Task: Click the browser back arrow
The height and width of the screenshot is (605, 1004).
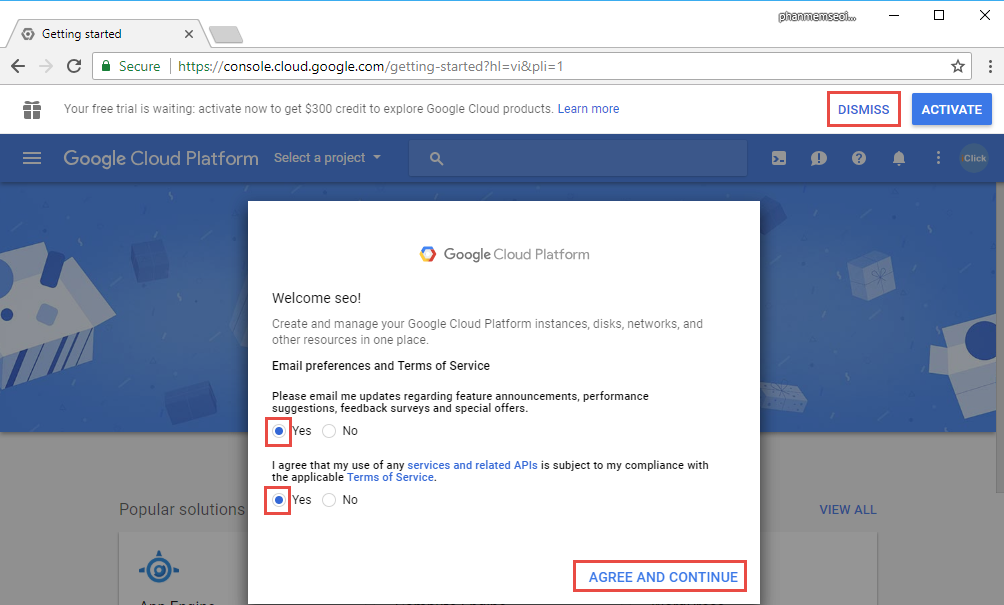Action: point(18,66)
